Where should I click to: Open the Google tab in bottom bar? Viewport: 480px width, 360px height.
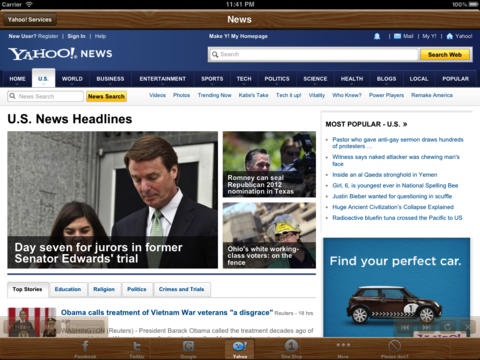188,349
